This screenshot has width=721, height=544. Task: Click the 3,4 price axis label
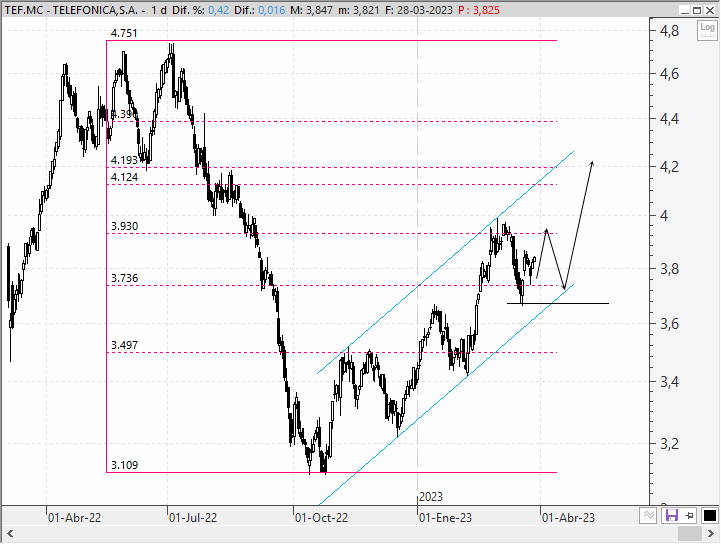coord(669,382)
